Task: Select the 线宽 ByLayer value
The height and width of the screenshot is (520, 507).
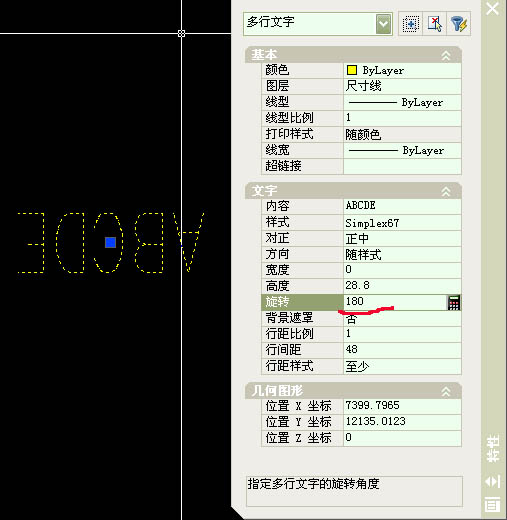Action: coord(402,150)
